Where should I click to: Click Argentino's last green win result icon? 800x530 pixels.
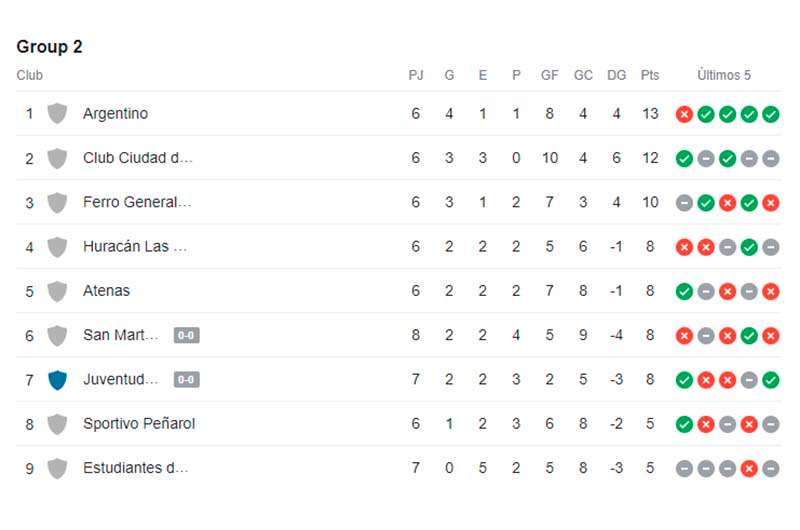pos(770,114)
